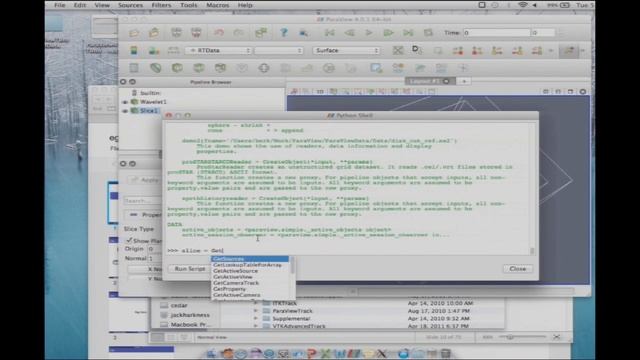Screen dimensions: 640x360
Task: Set view direction to -X icon
Action: [477, 51]
